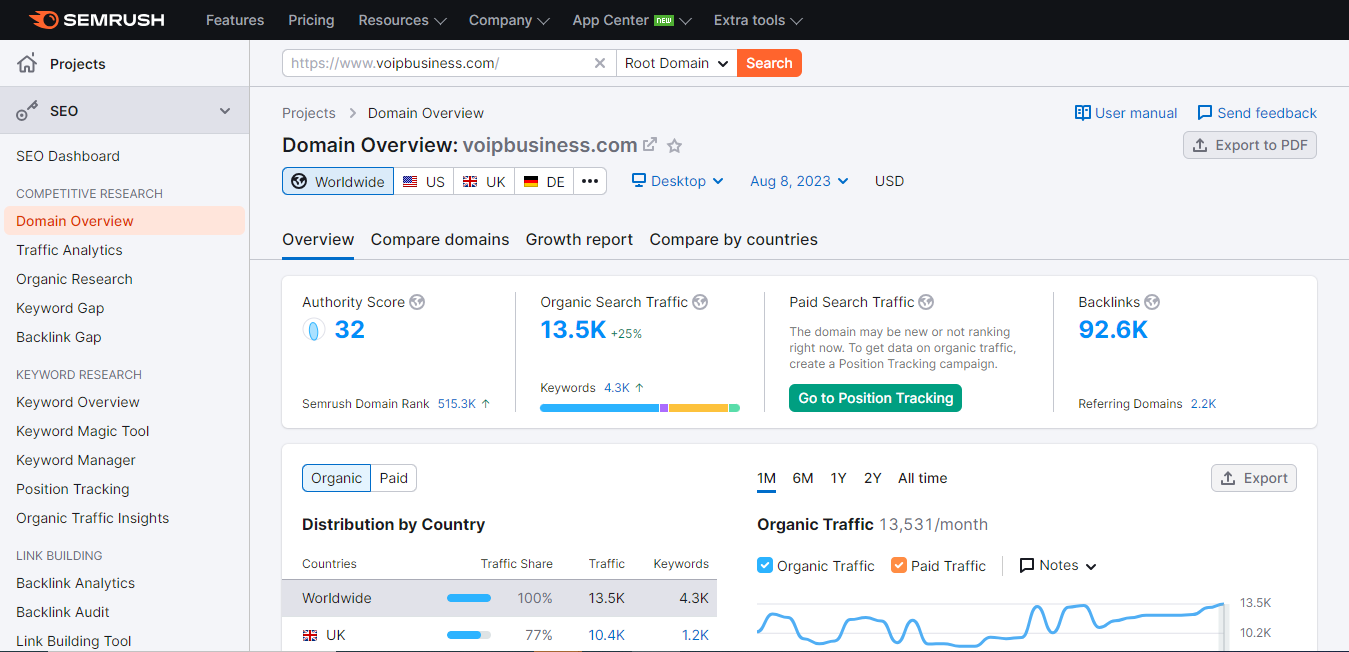Open the Growth report tab

point(579,240)
